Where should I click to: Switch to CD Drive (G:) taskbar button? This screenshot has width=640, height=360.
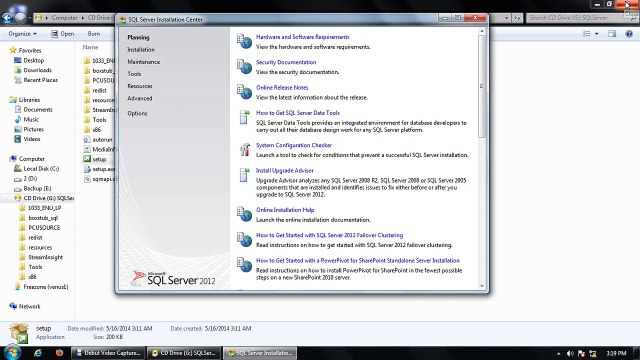click(184, 353)
